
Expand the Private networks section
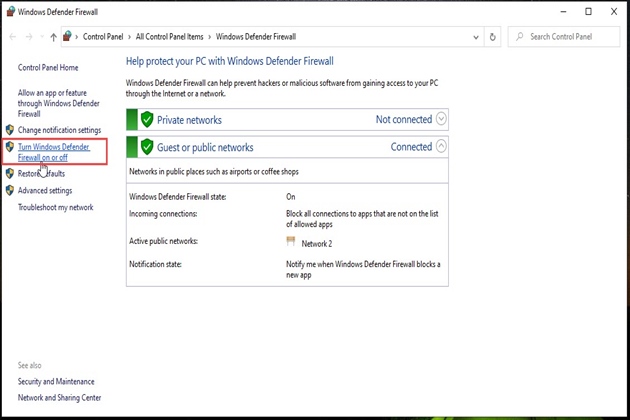coord(441,119)
